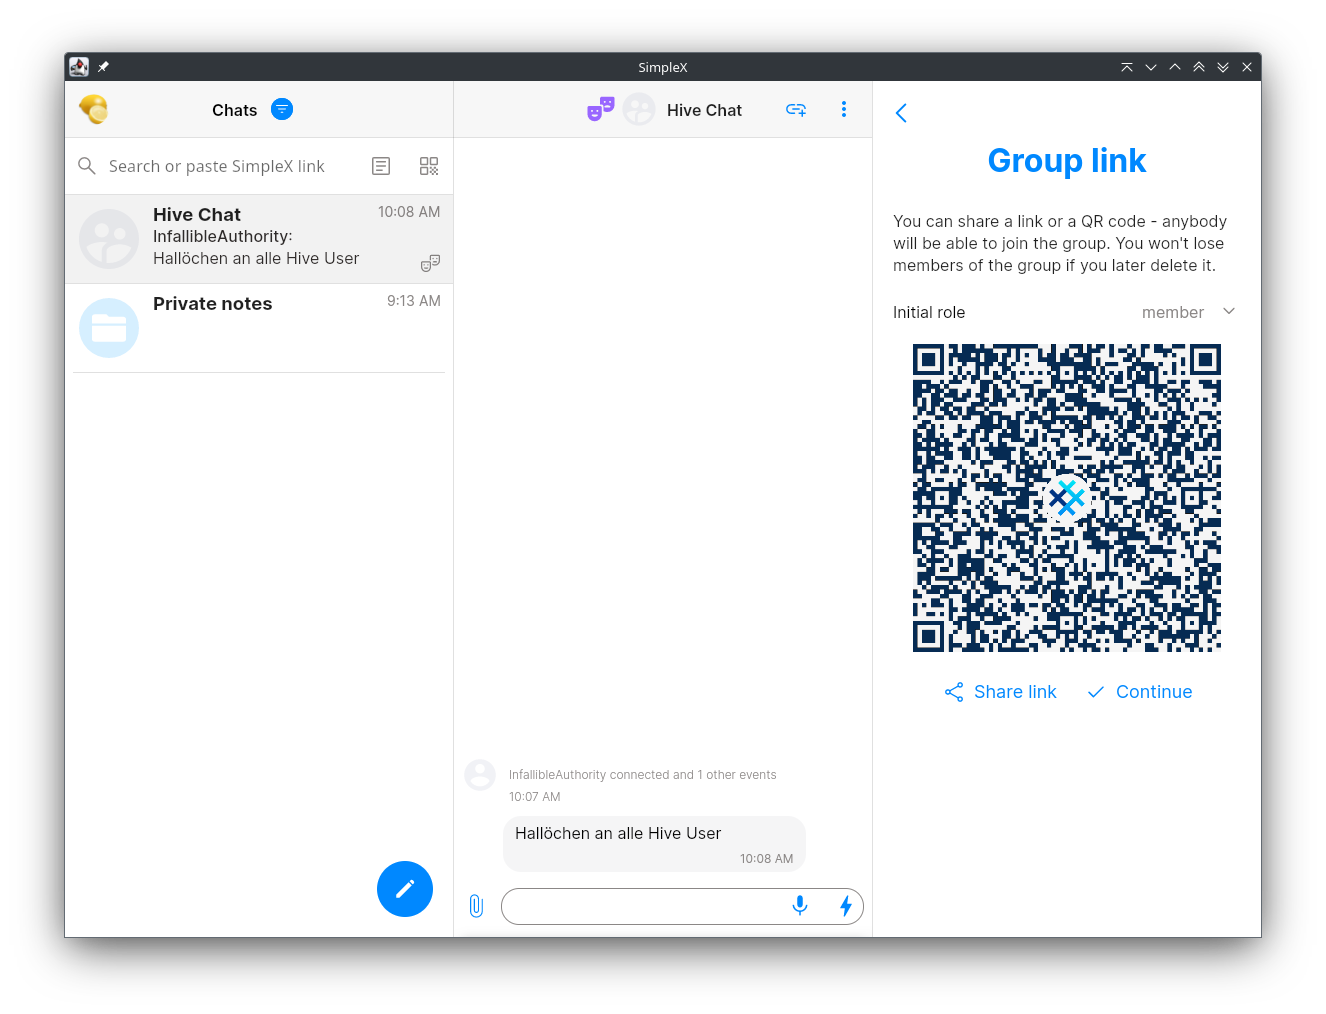Go back with the left arrow

[x=901, y=113]
